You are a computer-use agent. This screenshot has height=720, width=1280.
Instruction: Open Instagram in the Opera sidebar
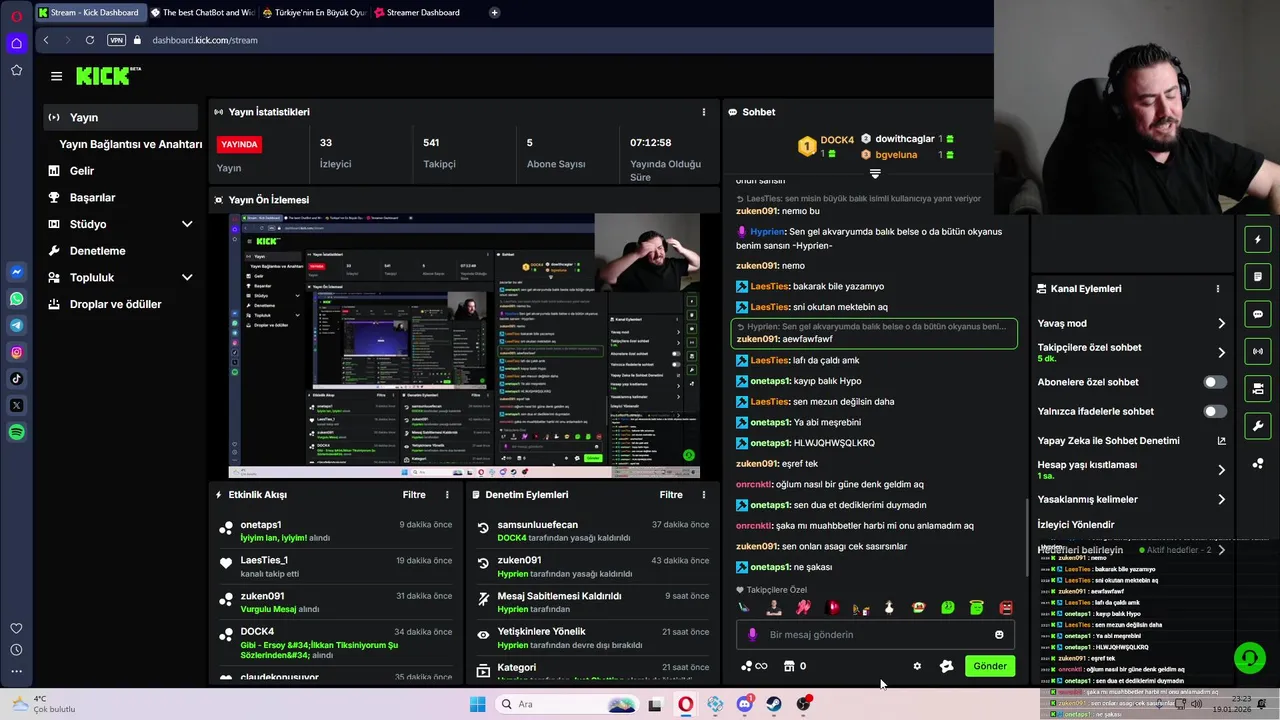coord(16,352)
